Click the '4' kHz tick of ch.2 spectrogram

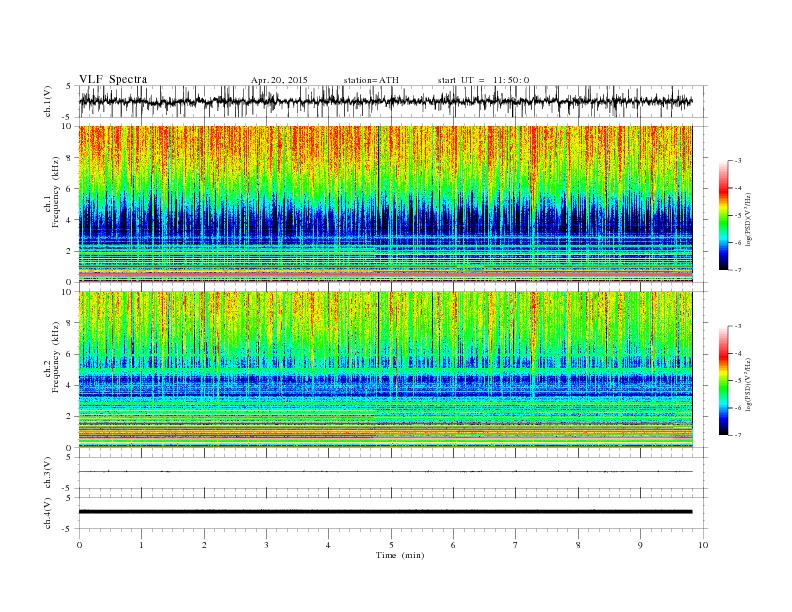pyautogui.click(x=70, y=386)
